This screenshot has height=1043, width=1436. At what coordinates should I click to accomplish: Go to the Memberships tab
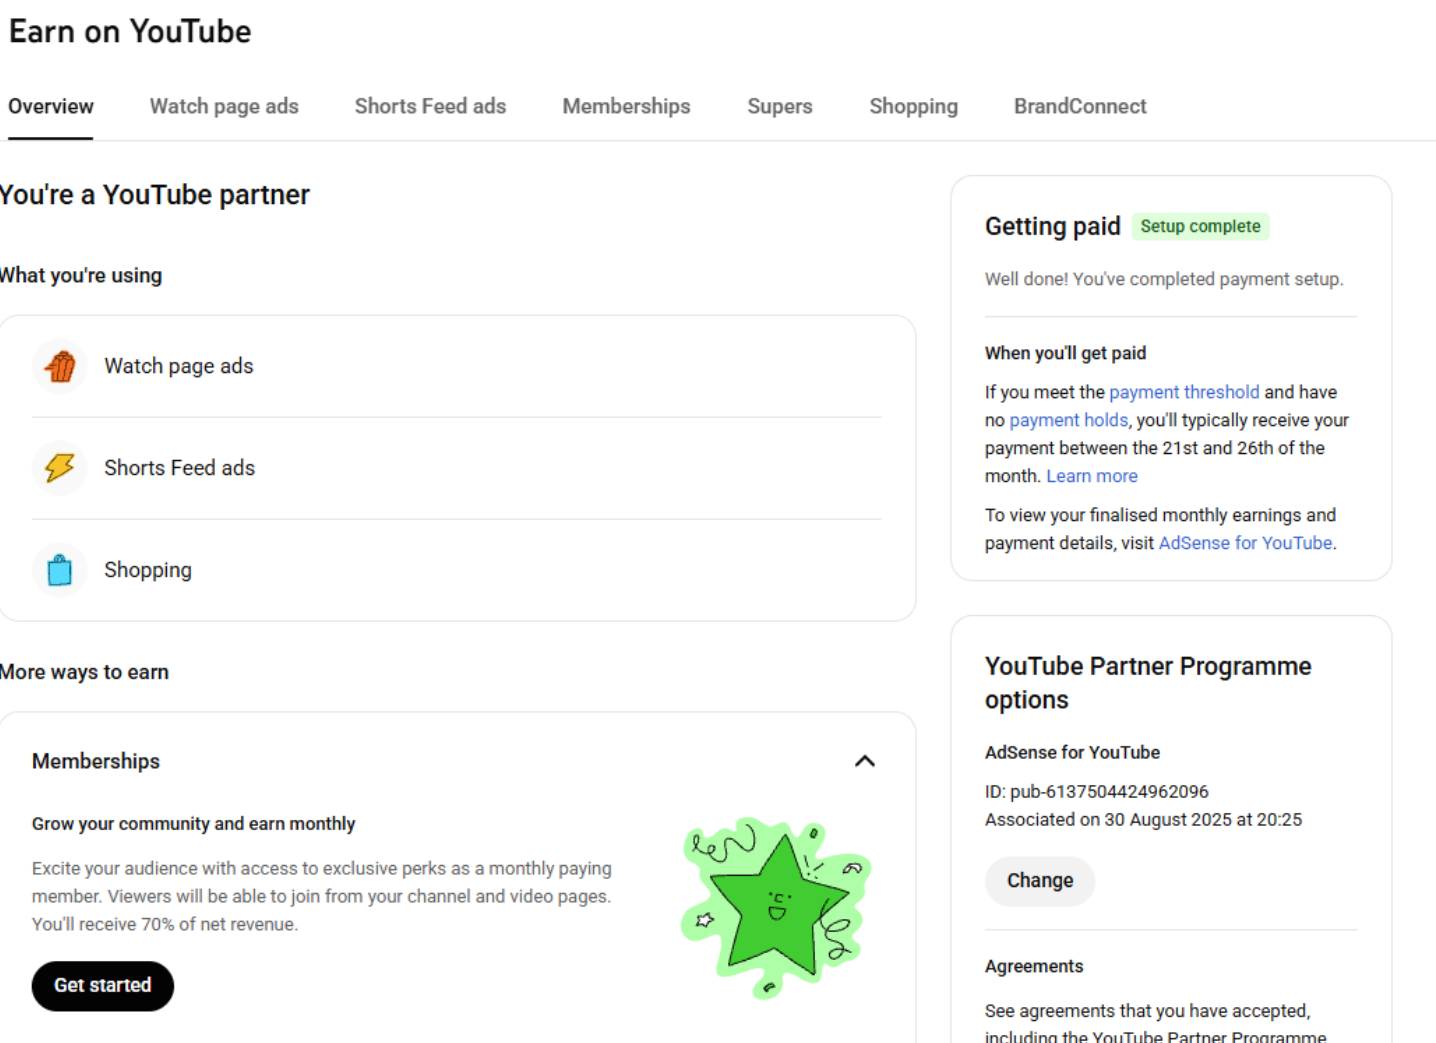pos(626,106)
